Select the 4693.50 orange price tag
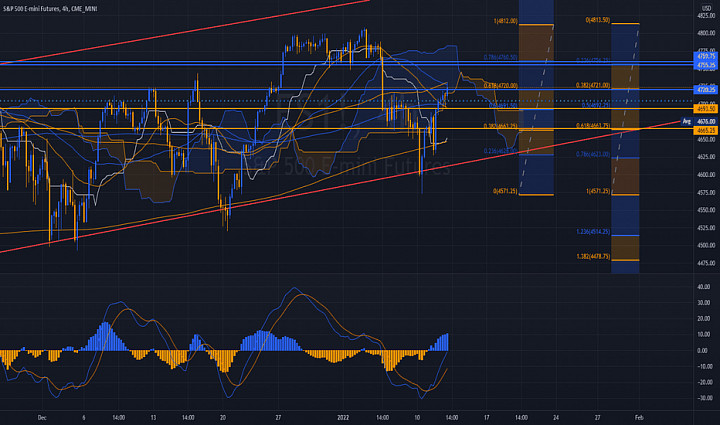The image size is (720, 425). click(705, 109)
